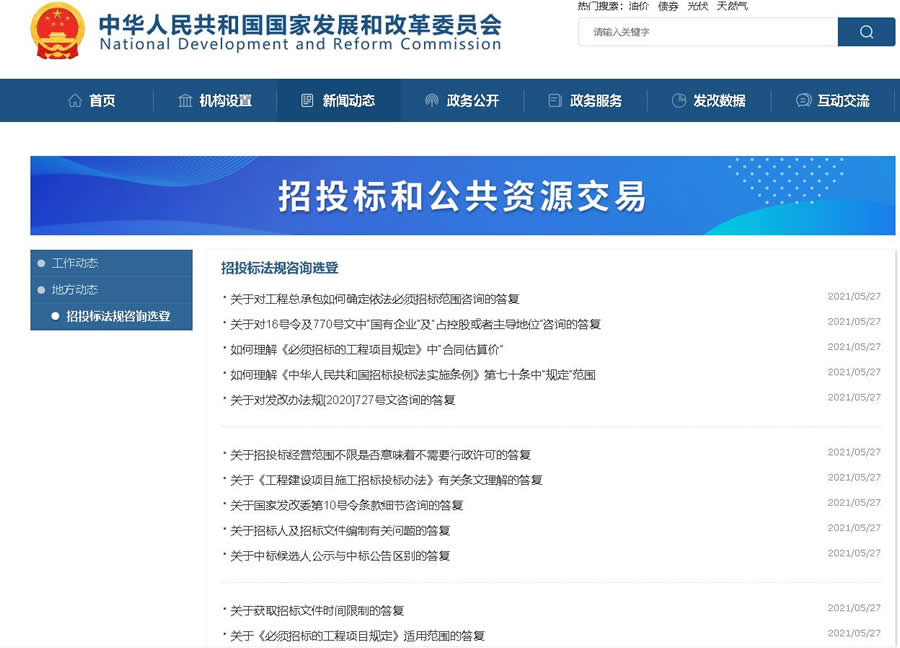Click the building icon beside 机构设置
The image size is (900, 648).
coord(185,100)
